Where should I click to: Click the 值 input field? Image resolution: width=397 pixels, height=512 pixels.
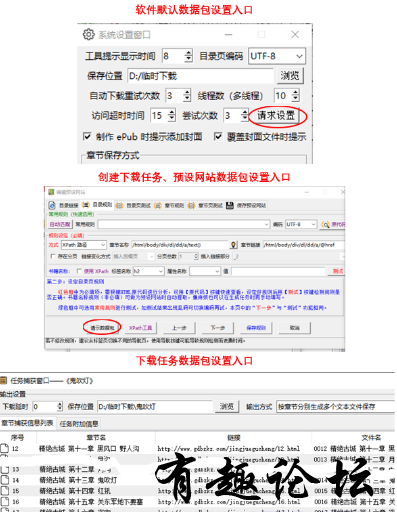click(278, 271)
